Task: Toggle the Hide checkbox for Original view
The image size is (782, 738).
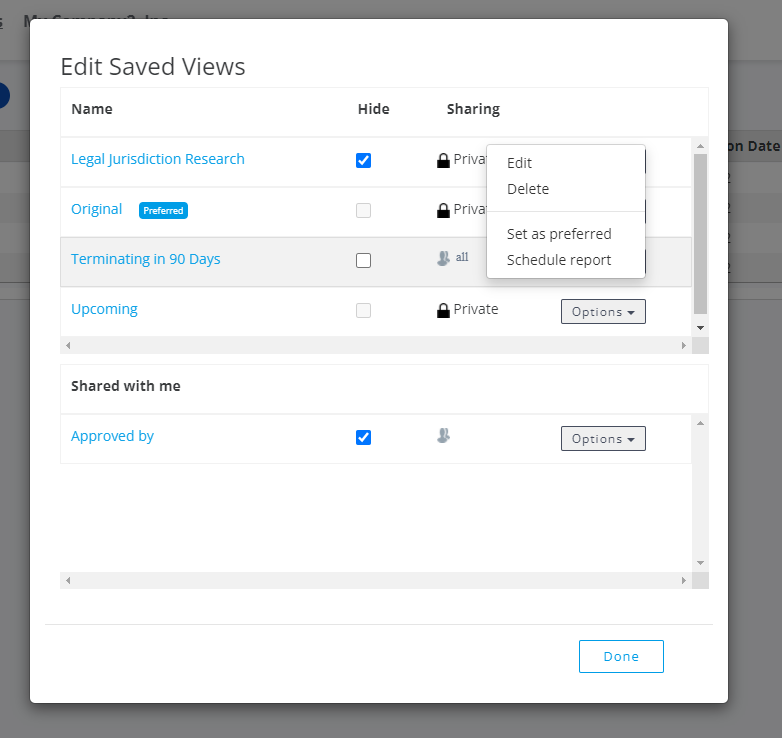Action: [364, 210]
